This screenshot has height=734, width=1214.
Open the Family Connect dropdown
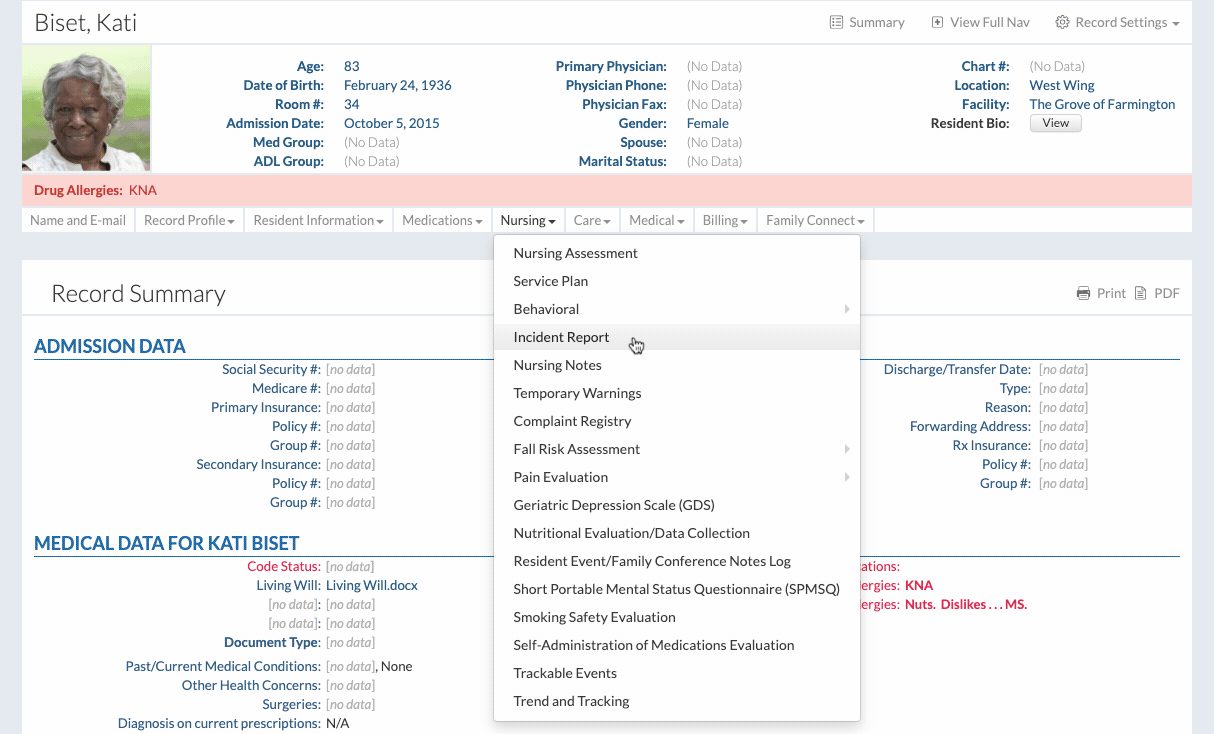[815, 220]
